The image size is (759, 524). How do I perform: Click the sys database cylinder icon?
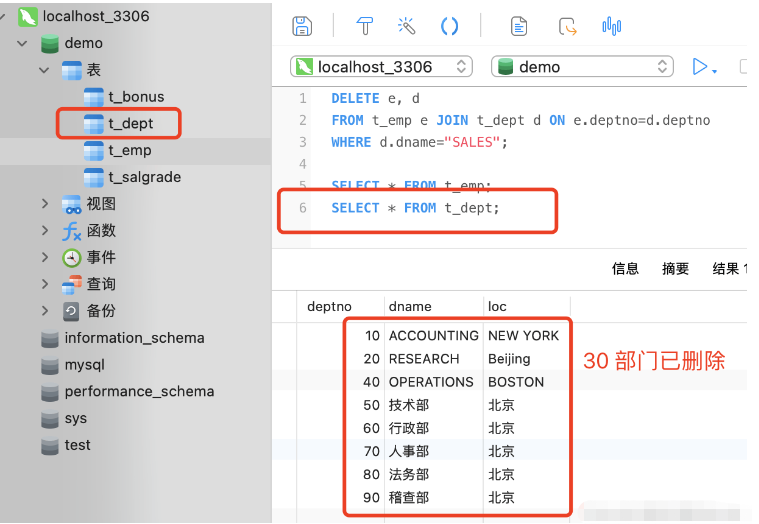pos(50,419)
